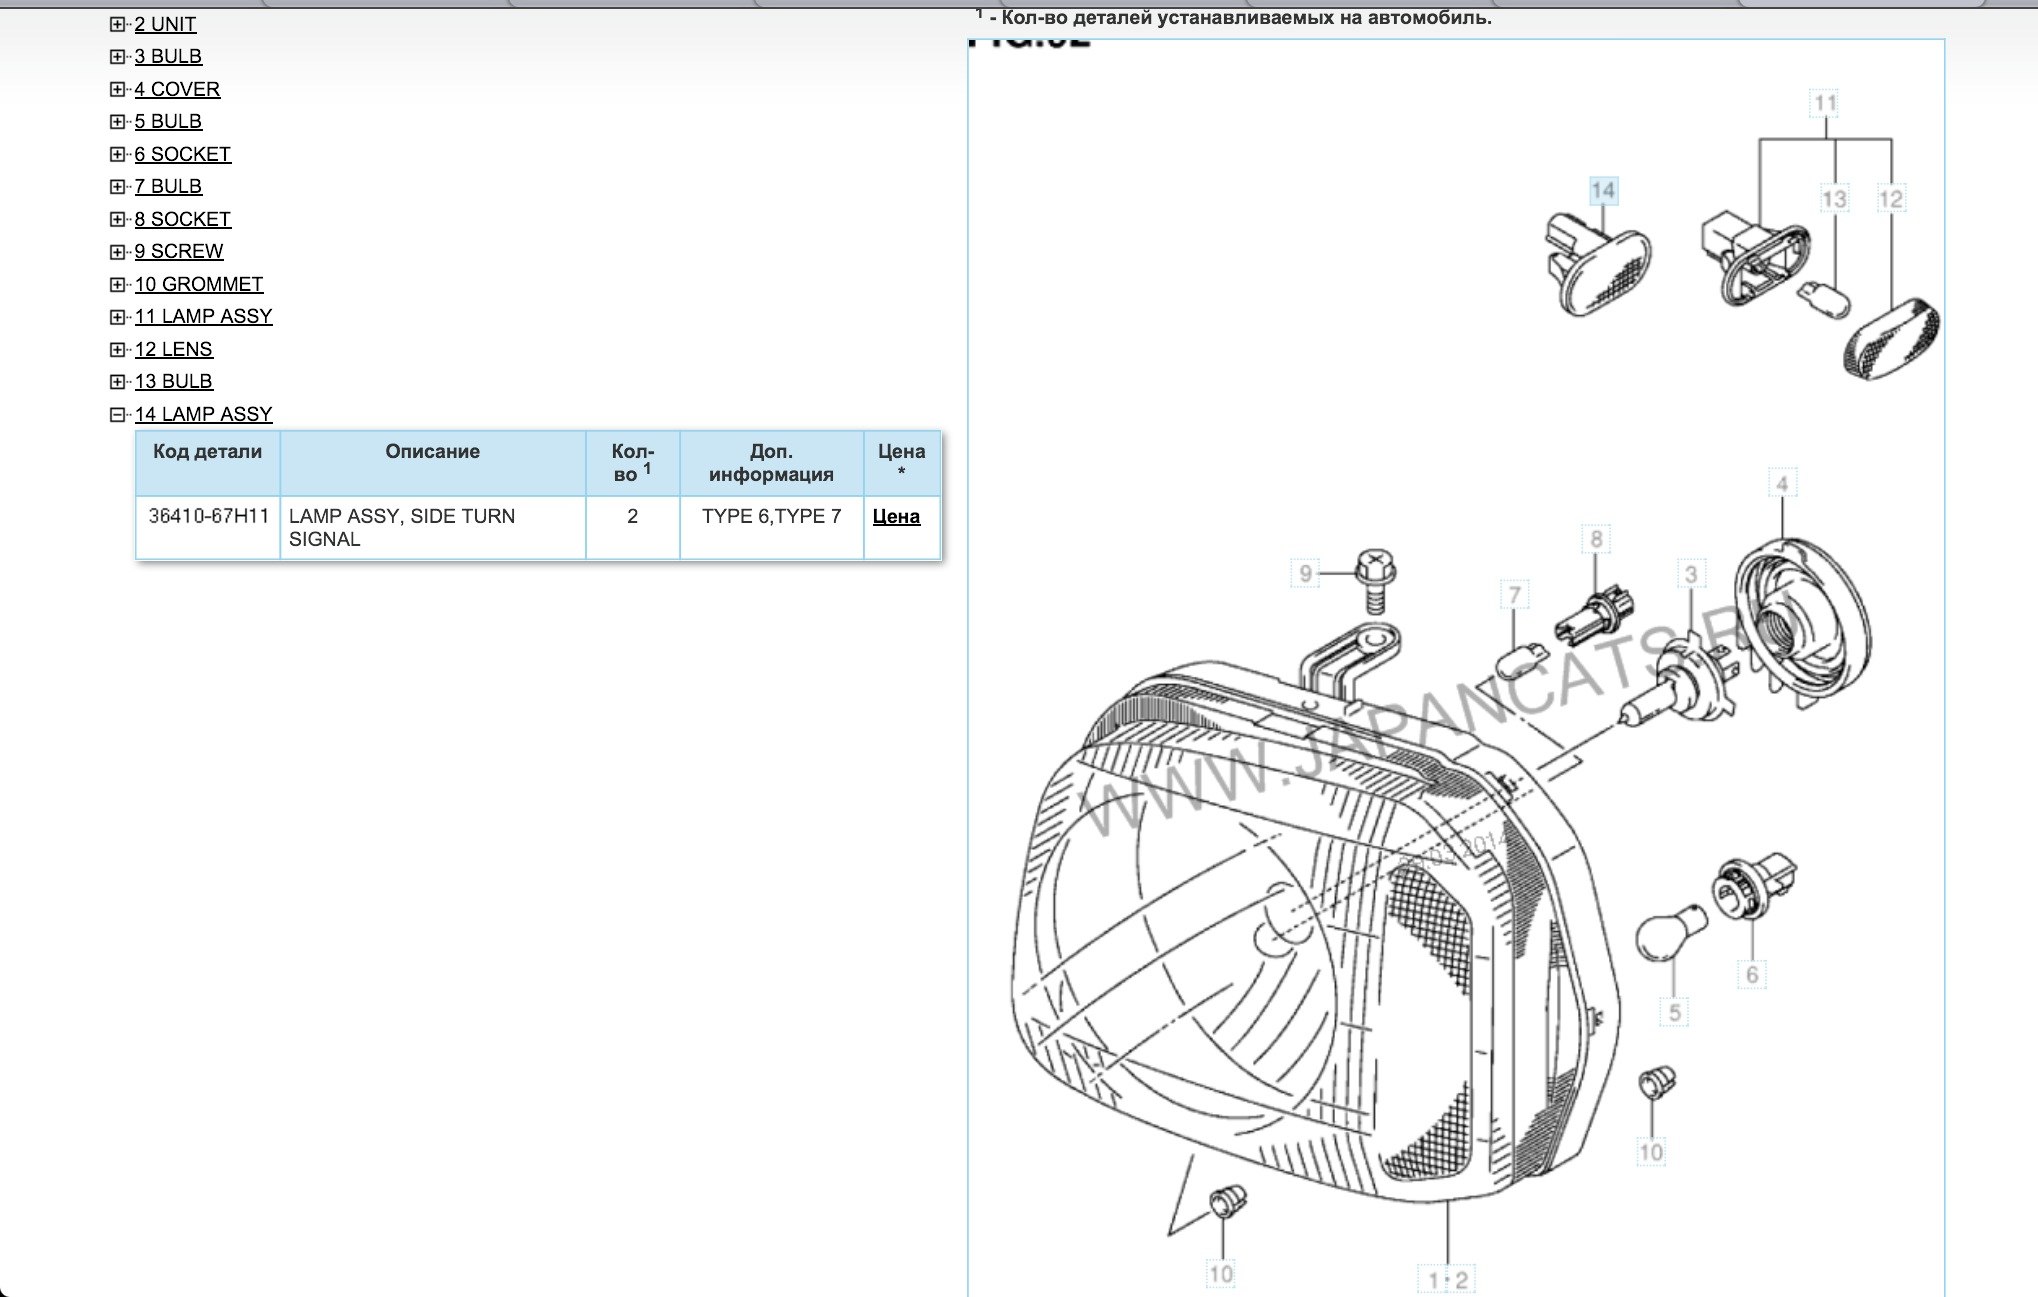Image resolution: width=2038 pixels, height=1297 pixels.
Task: Select callout number 4 near bulb cover
Action: (1781, 485)
